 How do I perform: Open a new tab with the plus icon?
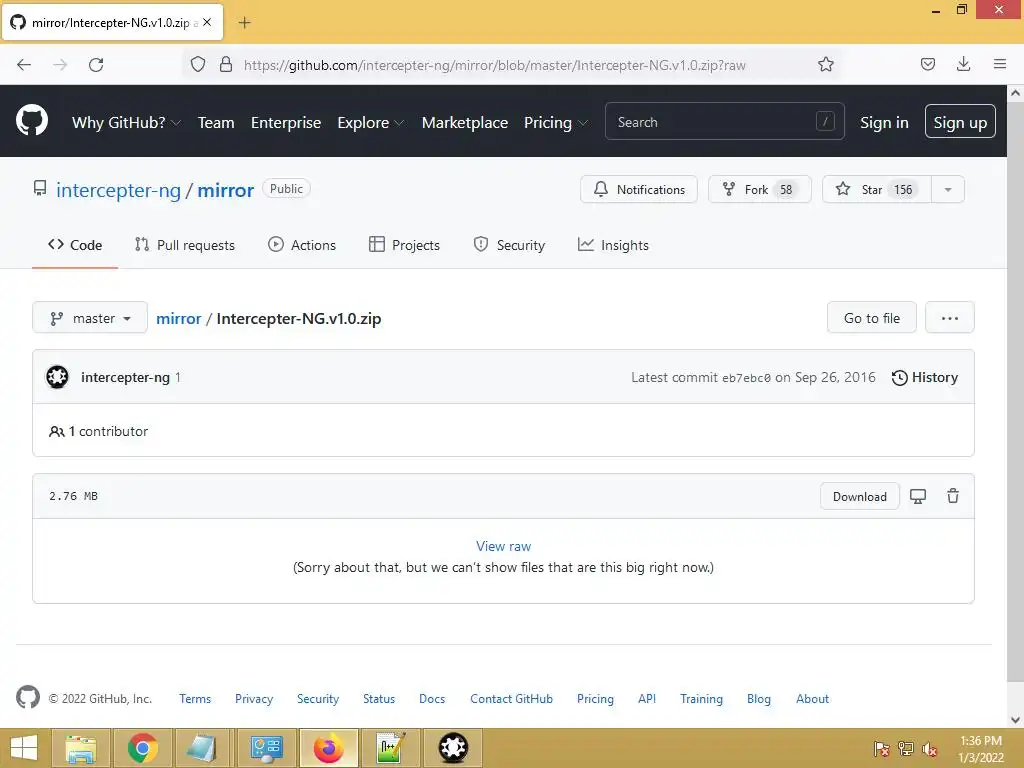[244, 23]
